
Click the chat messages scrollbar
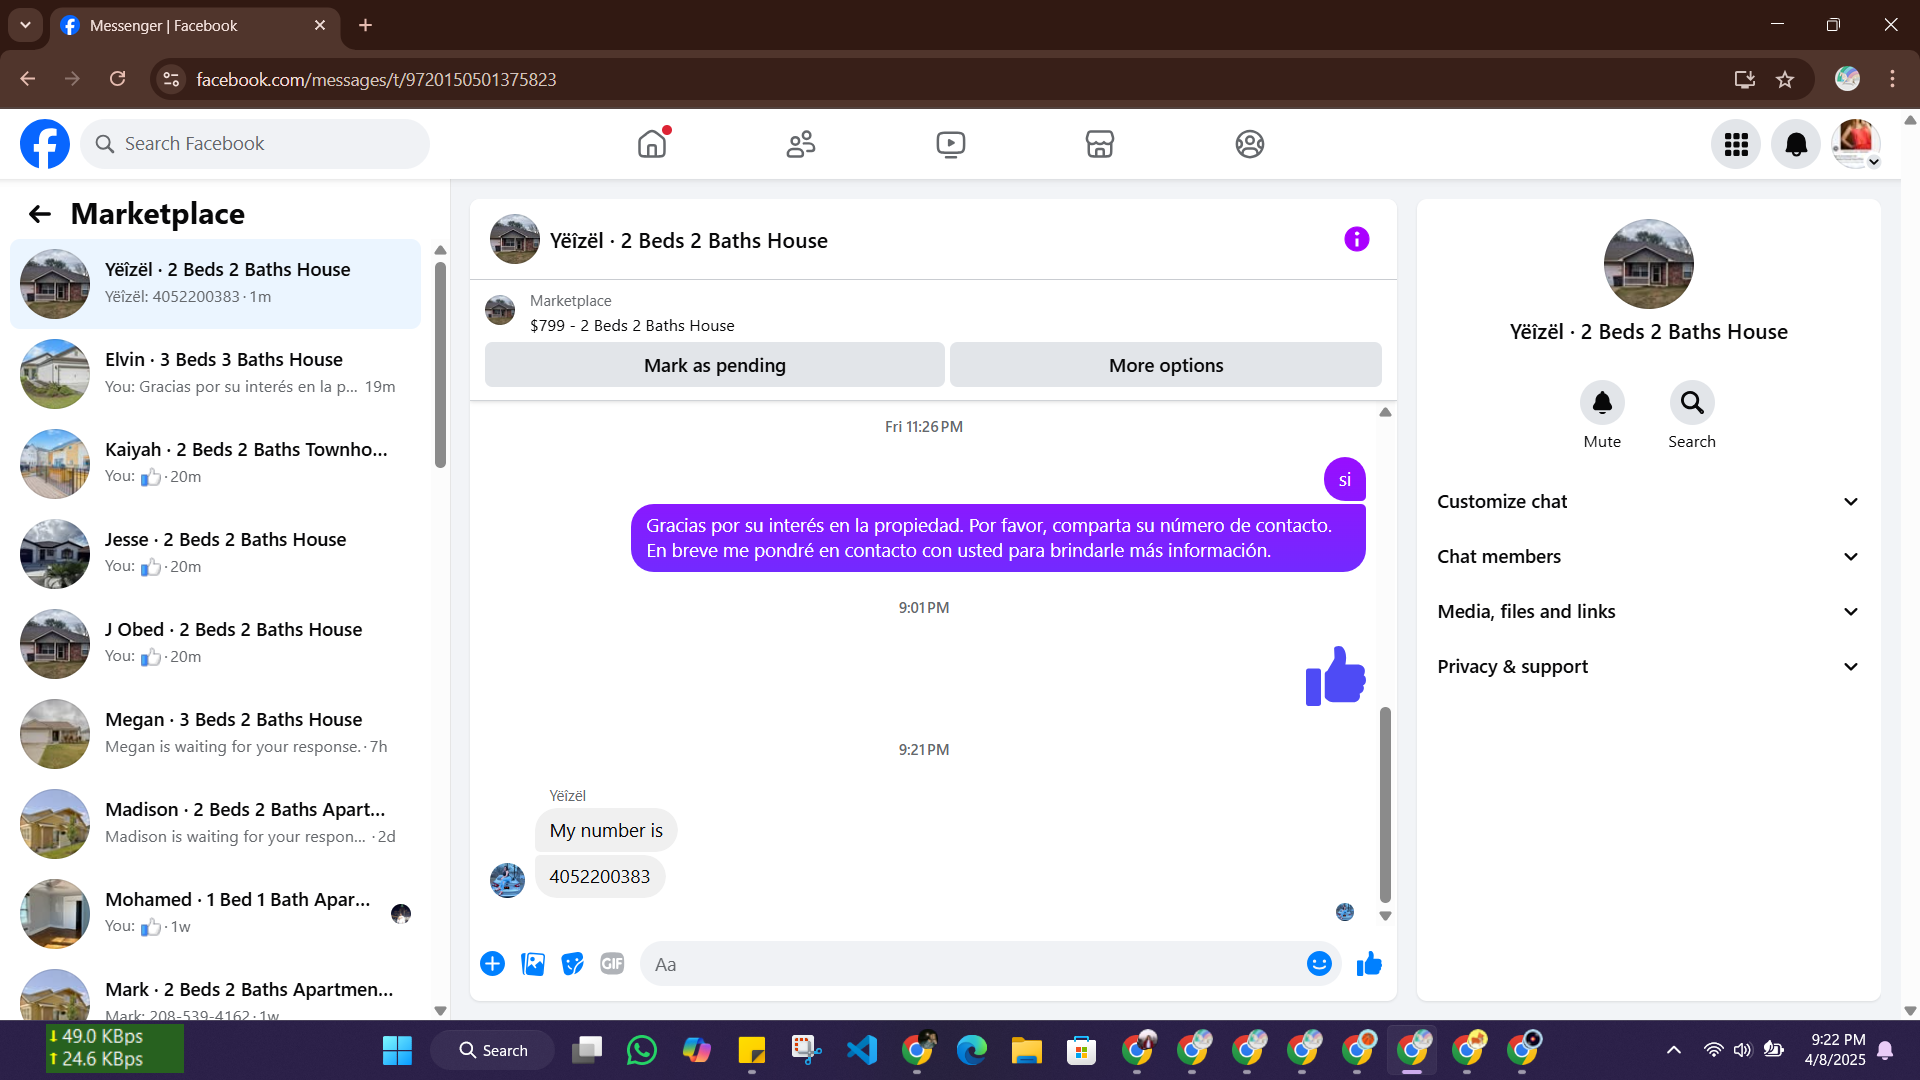[x=1385, y=804]
